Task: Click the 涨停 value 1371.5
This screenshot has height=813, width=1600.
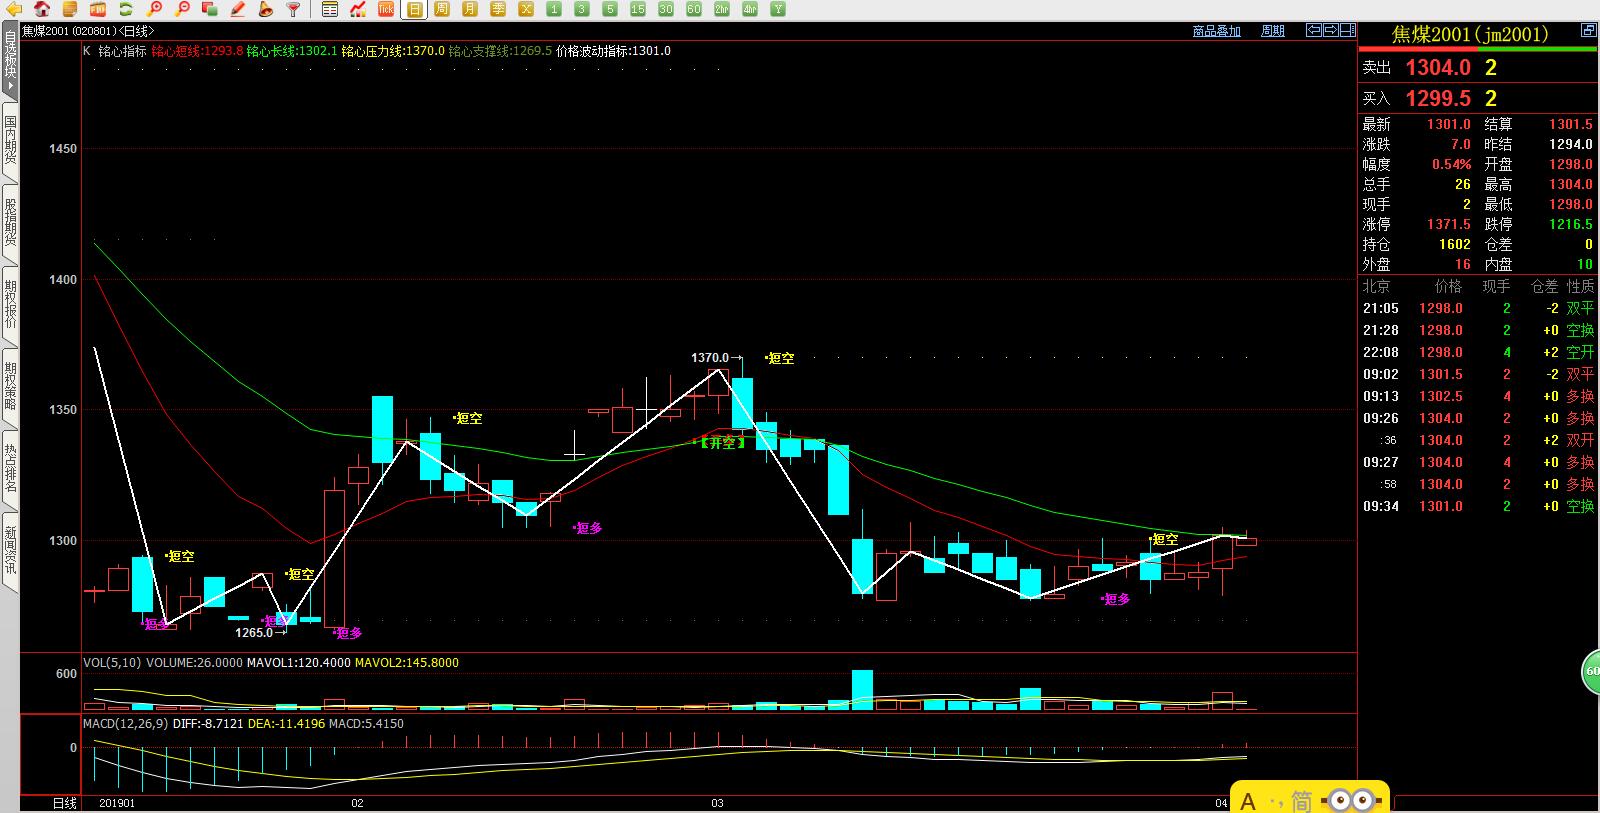Action: tap(1449, 224)
